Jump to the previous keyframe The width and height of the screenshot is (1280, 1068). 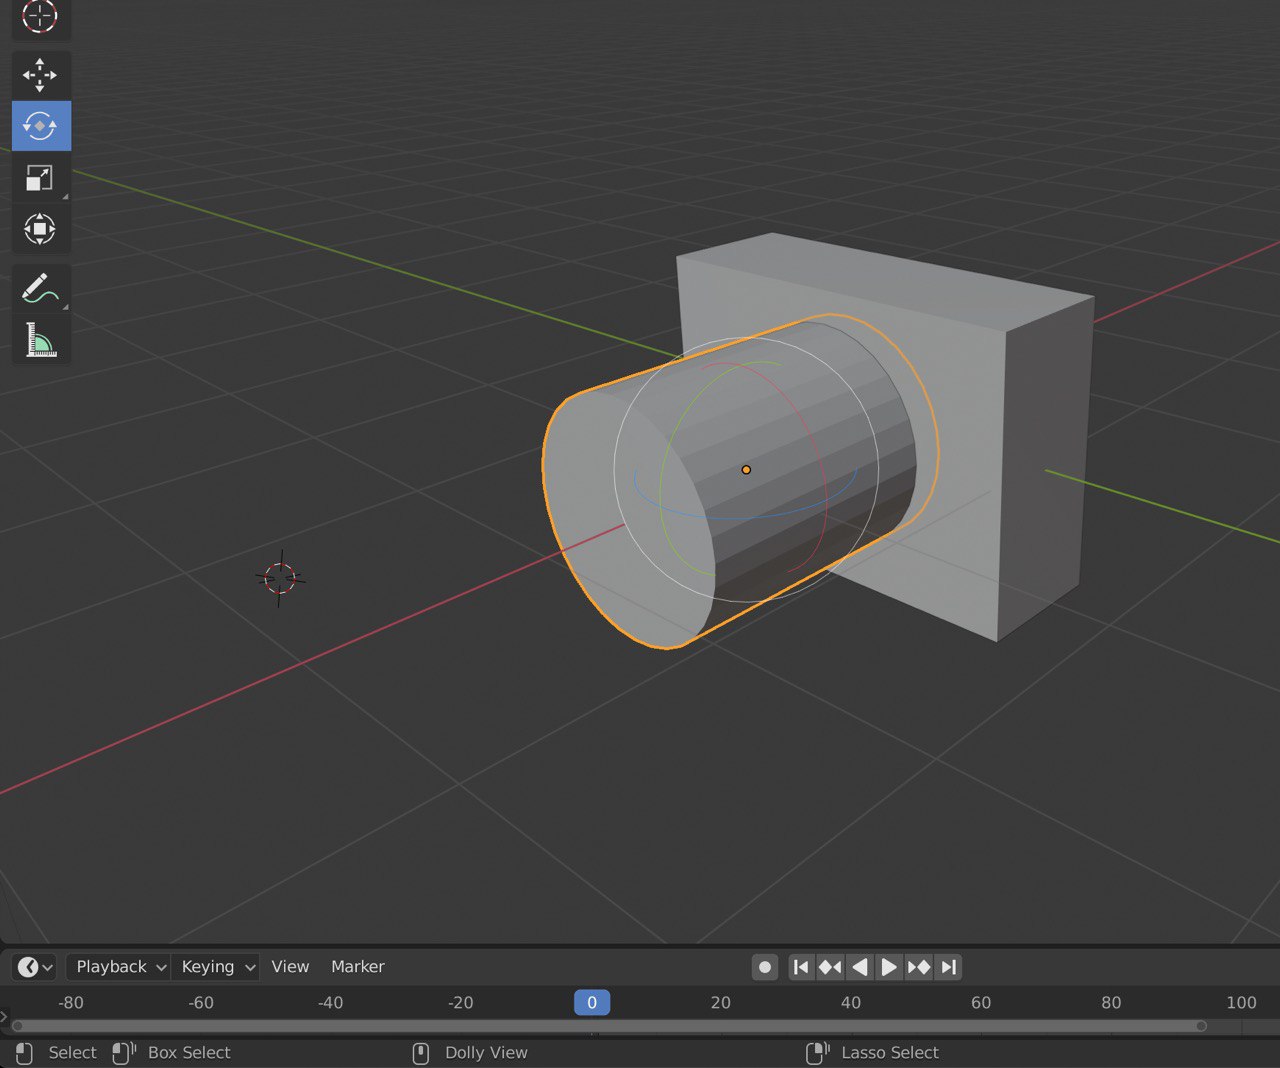tap(830, 967)
